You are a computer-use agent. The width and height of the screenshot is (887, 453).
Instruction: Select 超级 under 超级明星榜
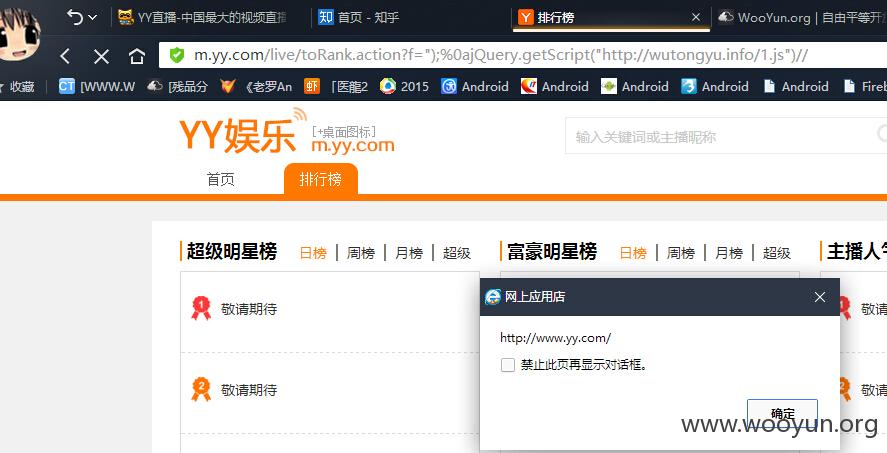457,253
